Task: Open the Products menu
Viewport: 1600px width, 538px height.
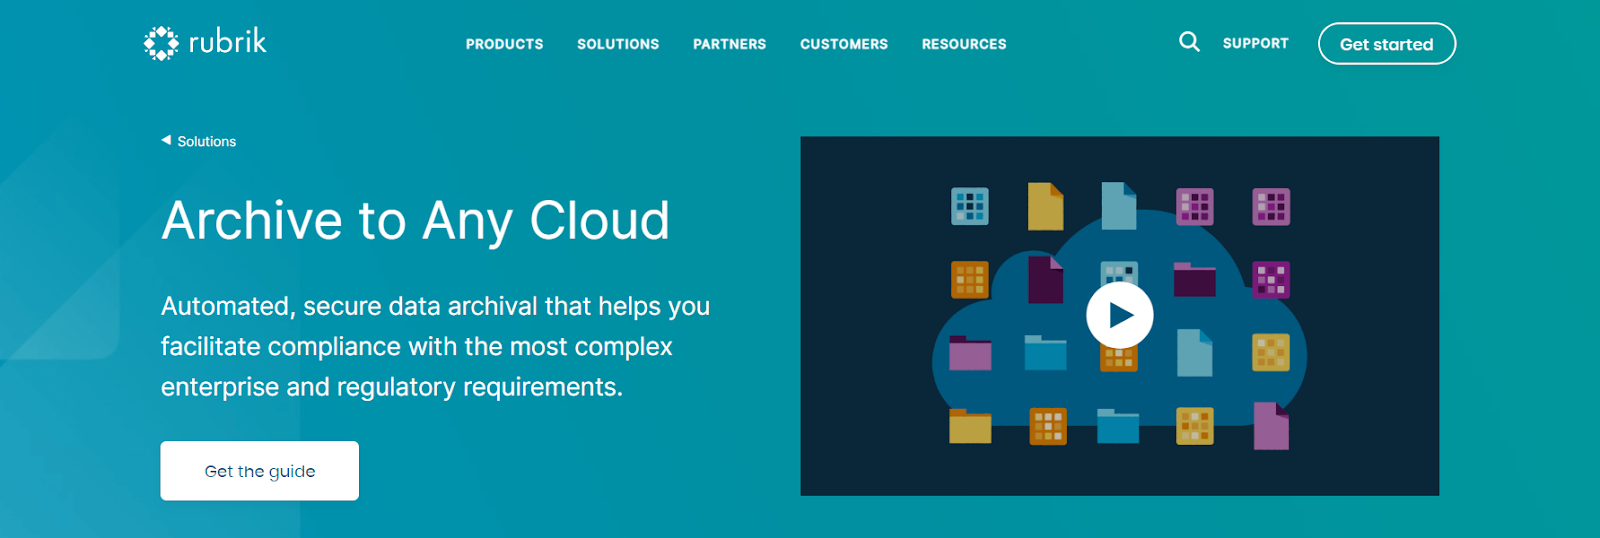Action: click(504, 44)
